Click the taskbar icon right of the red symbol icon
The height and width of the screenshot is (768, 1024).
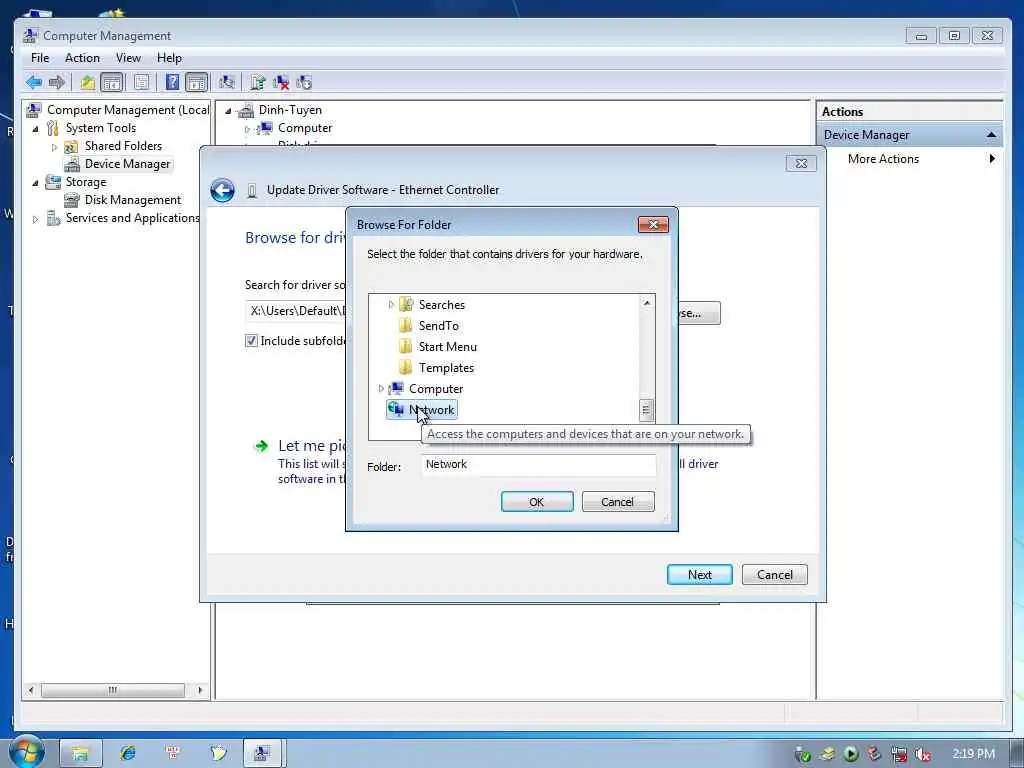(x=219, y=753)
